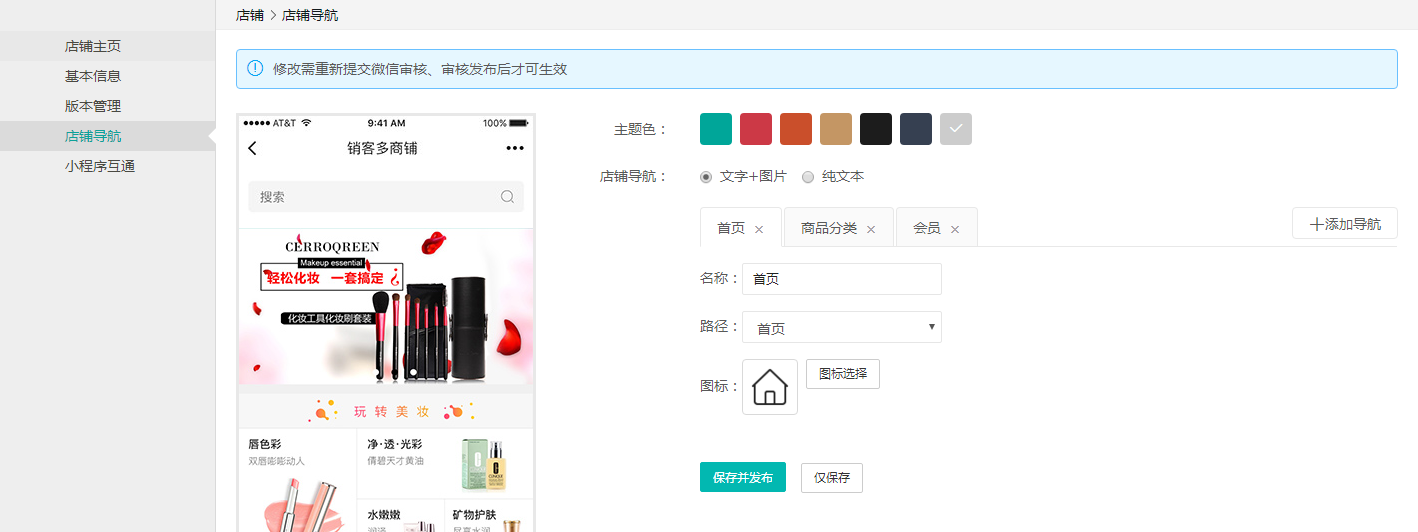Screen dimensions: 1418x532
Task: Click the 保存并发布 button
Action: (743, 478)
